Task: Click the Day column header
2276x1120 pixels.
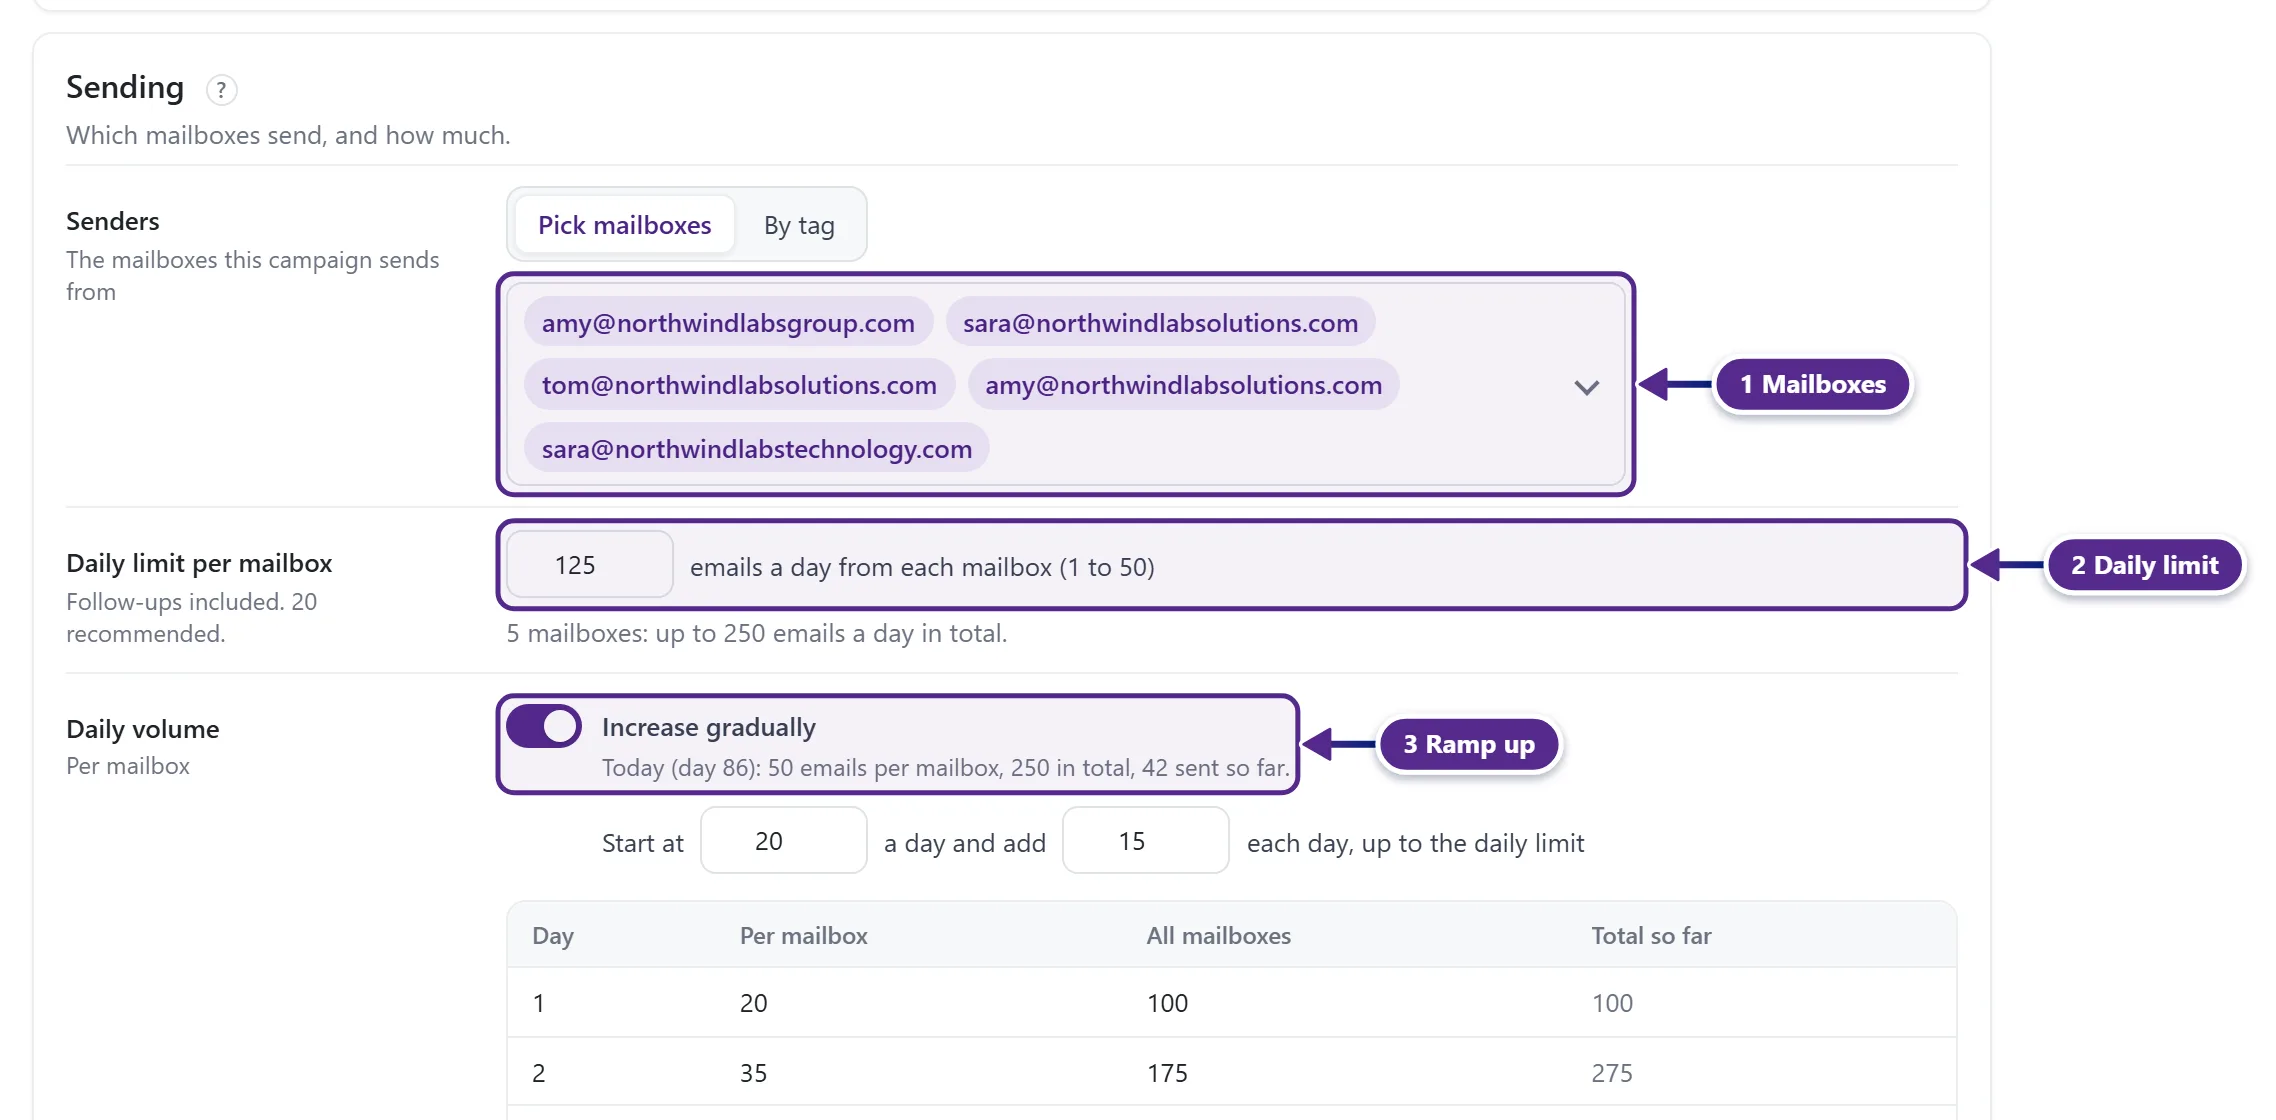Action: pyautogui.click(x=553, y=936)
